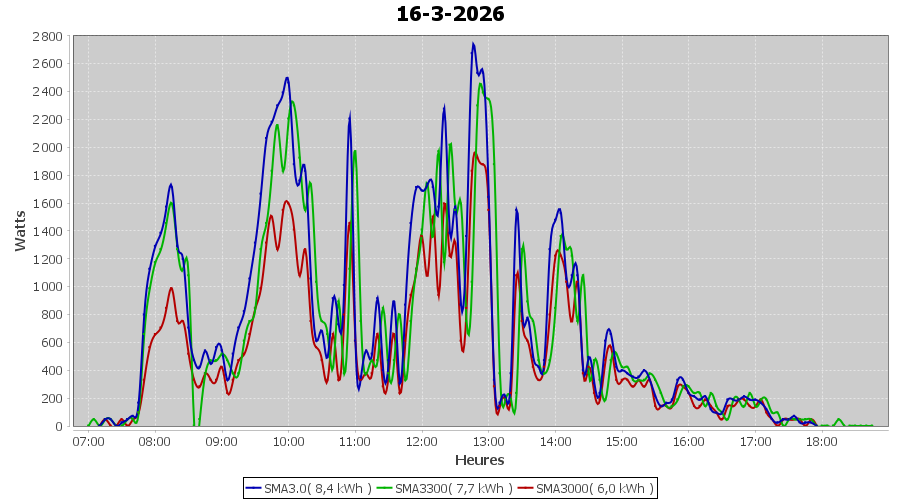Click the 13:00 tick on the time axis
The height and width of the screenshot is (500, 900).
pos(488,441)
